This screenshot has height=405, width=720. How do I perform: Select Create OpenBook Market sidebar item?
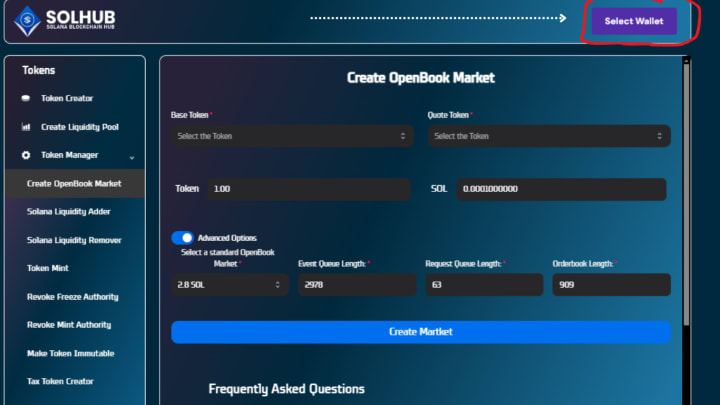coord(75,184)
